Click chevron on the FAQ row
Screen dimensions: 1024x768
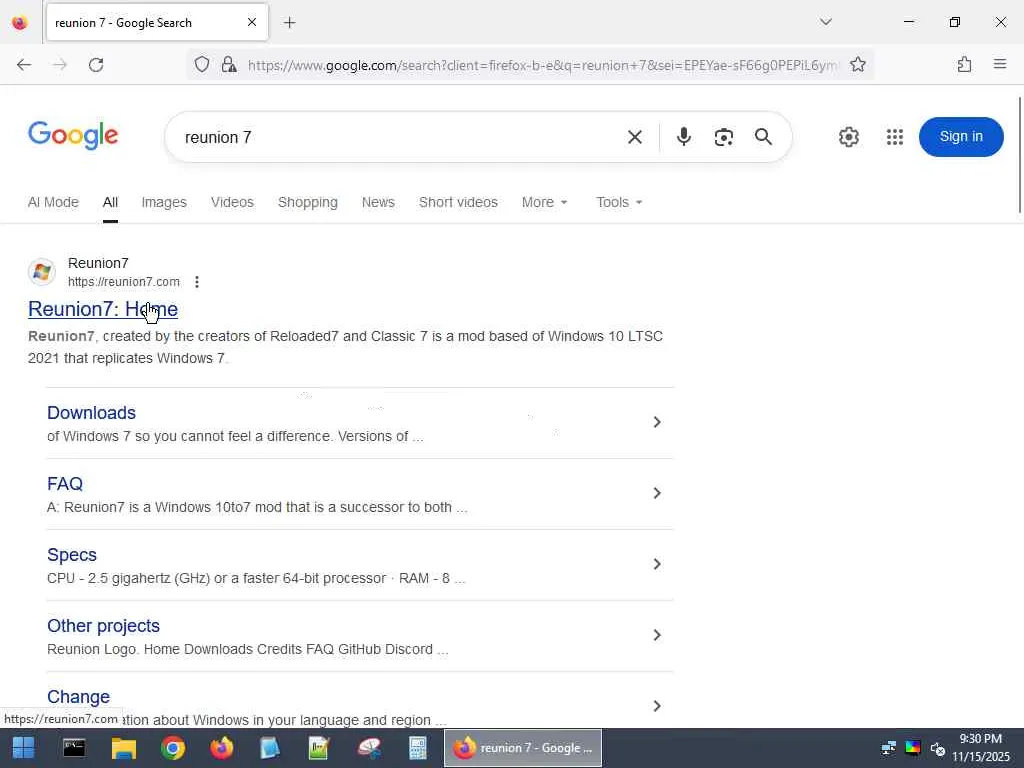coord(657,493)
